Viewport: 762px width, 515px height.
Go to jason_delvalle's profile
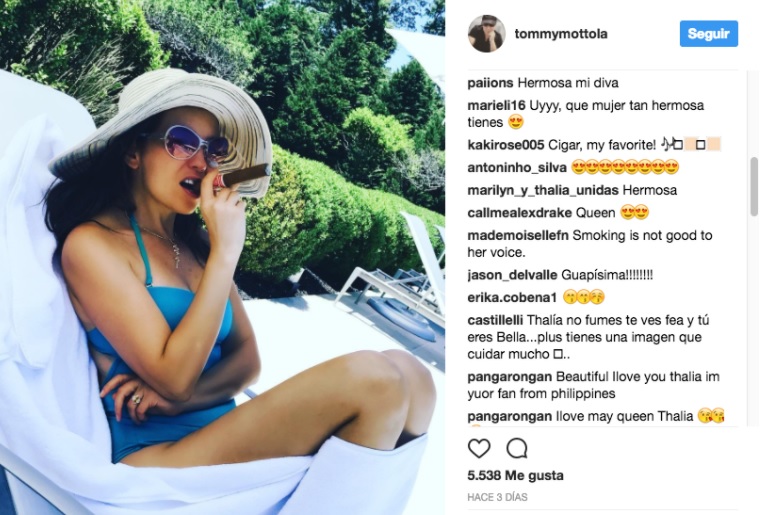[512, 275]
